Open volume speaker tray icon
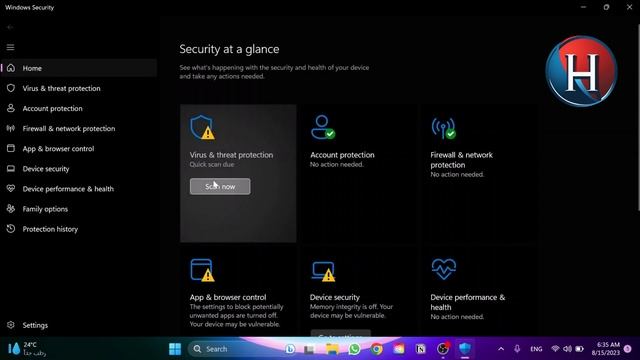This screenshot has height=360, width=640. point(567,349)
